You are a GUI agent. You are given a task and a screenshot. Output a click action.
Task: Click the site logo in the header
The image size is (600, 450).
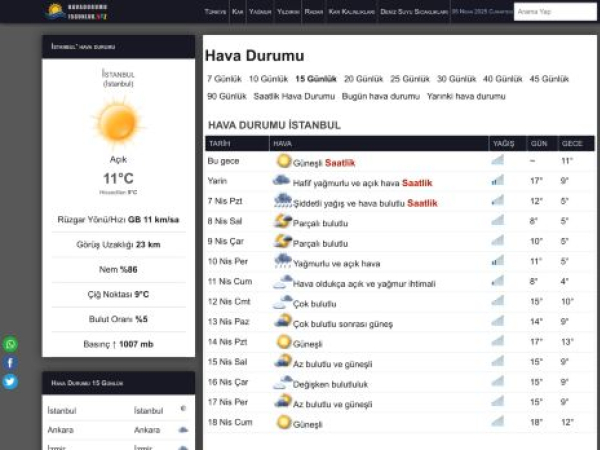(x=77, y=11)
